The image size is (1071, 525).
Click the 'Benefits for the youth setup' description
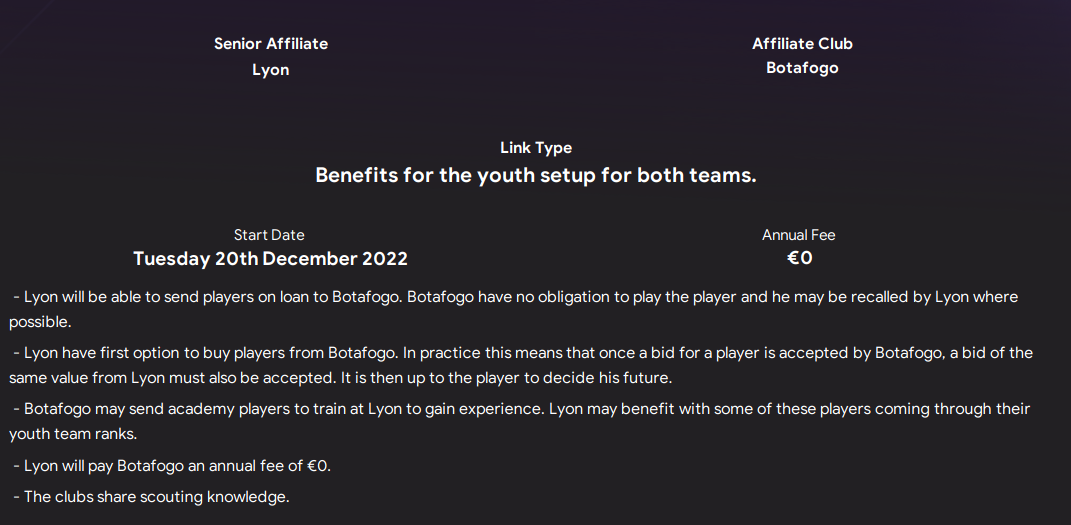(x=536, y=175)
